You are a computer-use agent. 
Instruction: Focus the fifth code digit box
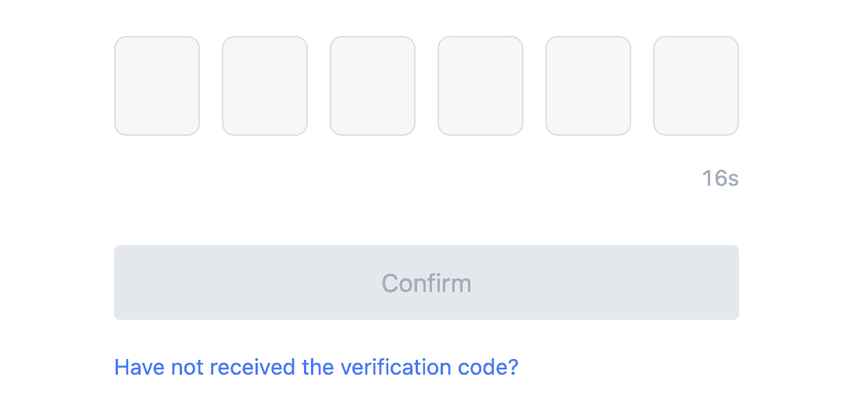click(x=588, y=86)
